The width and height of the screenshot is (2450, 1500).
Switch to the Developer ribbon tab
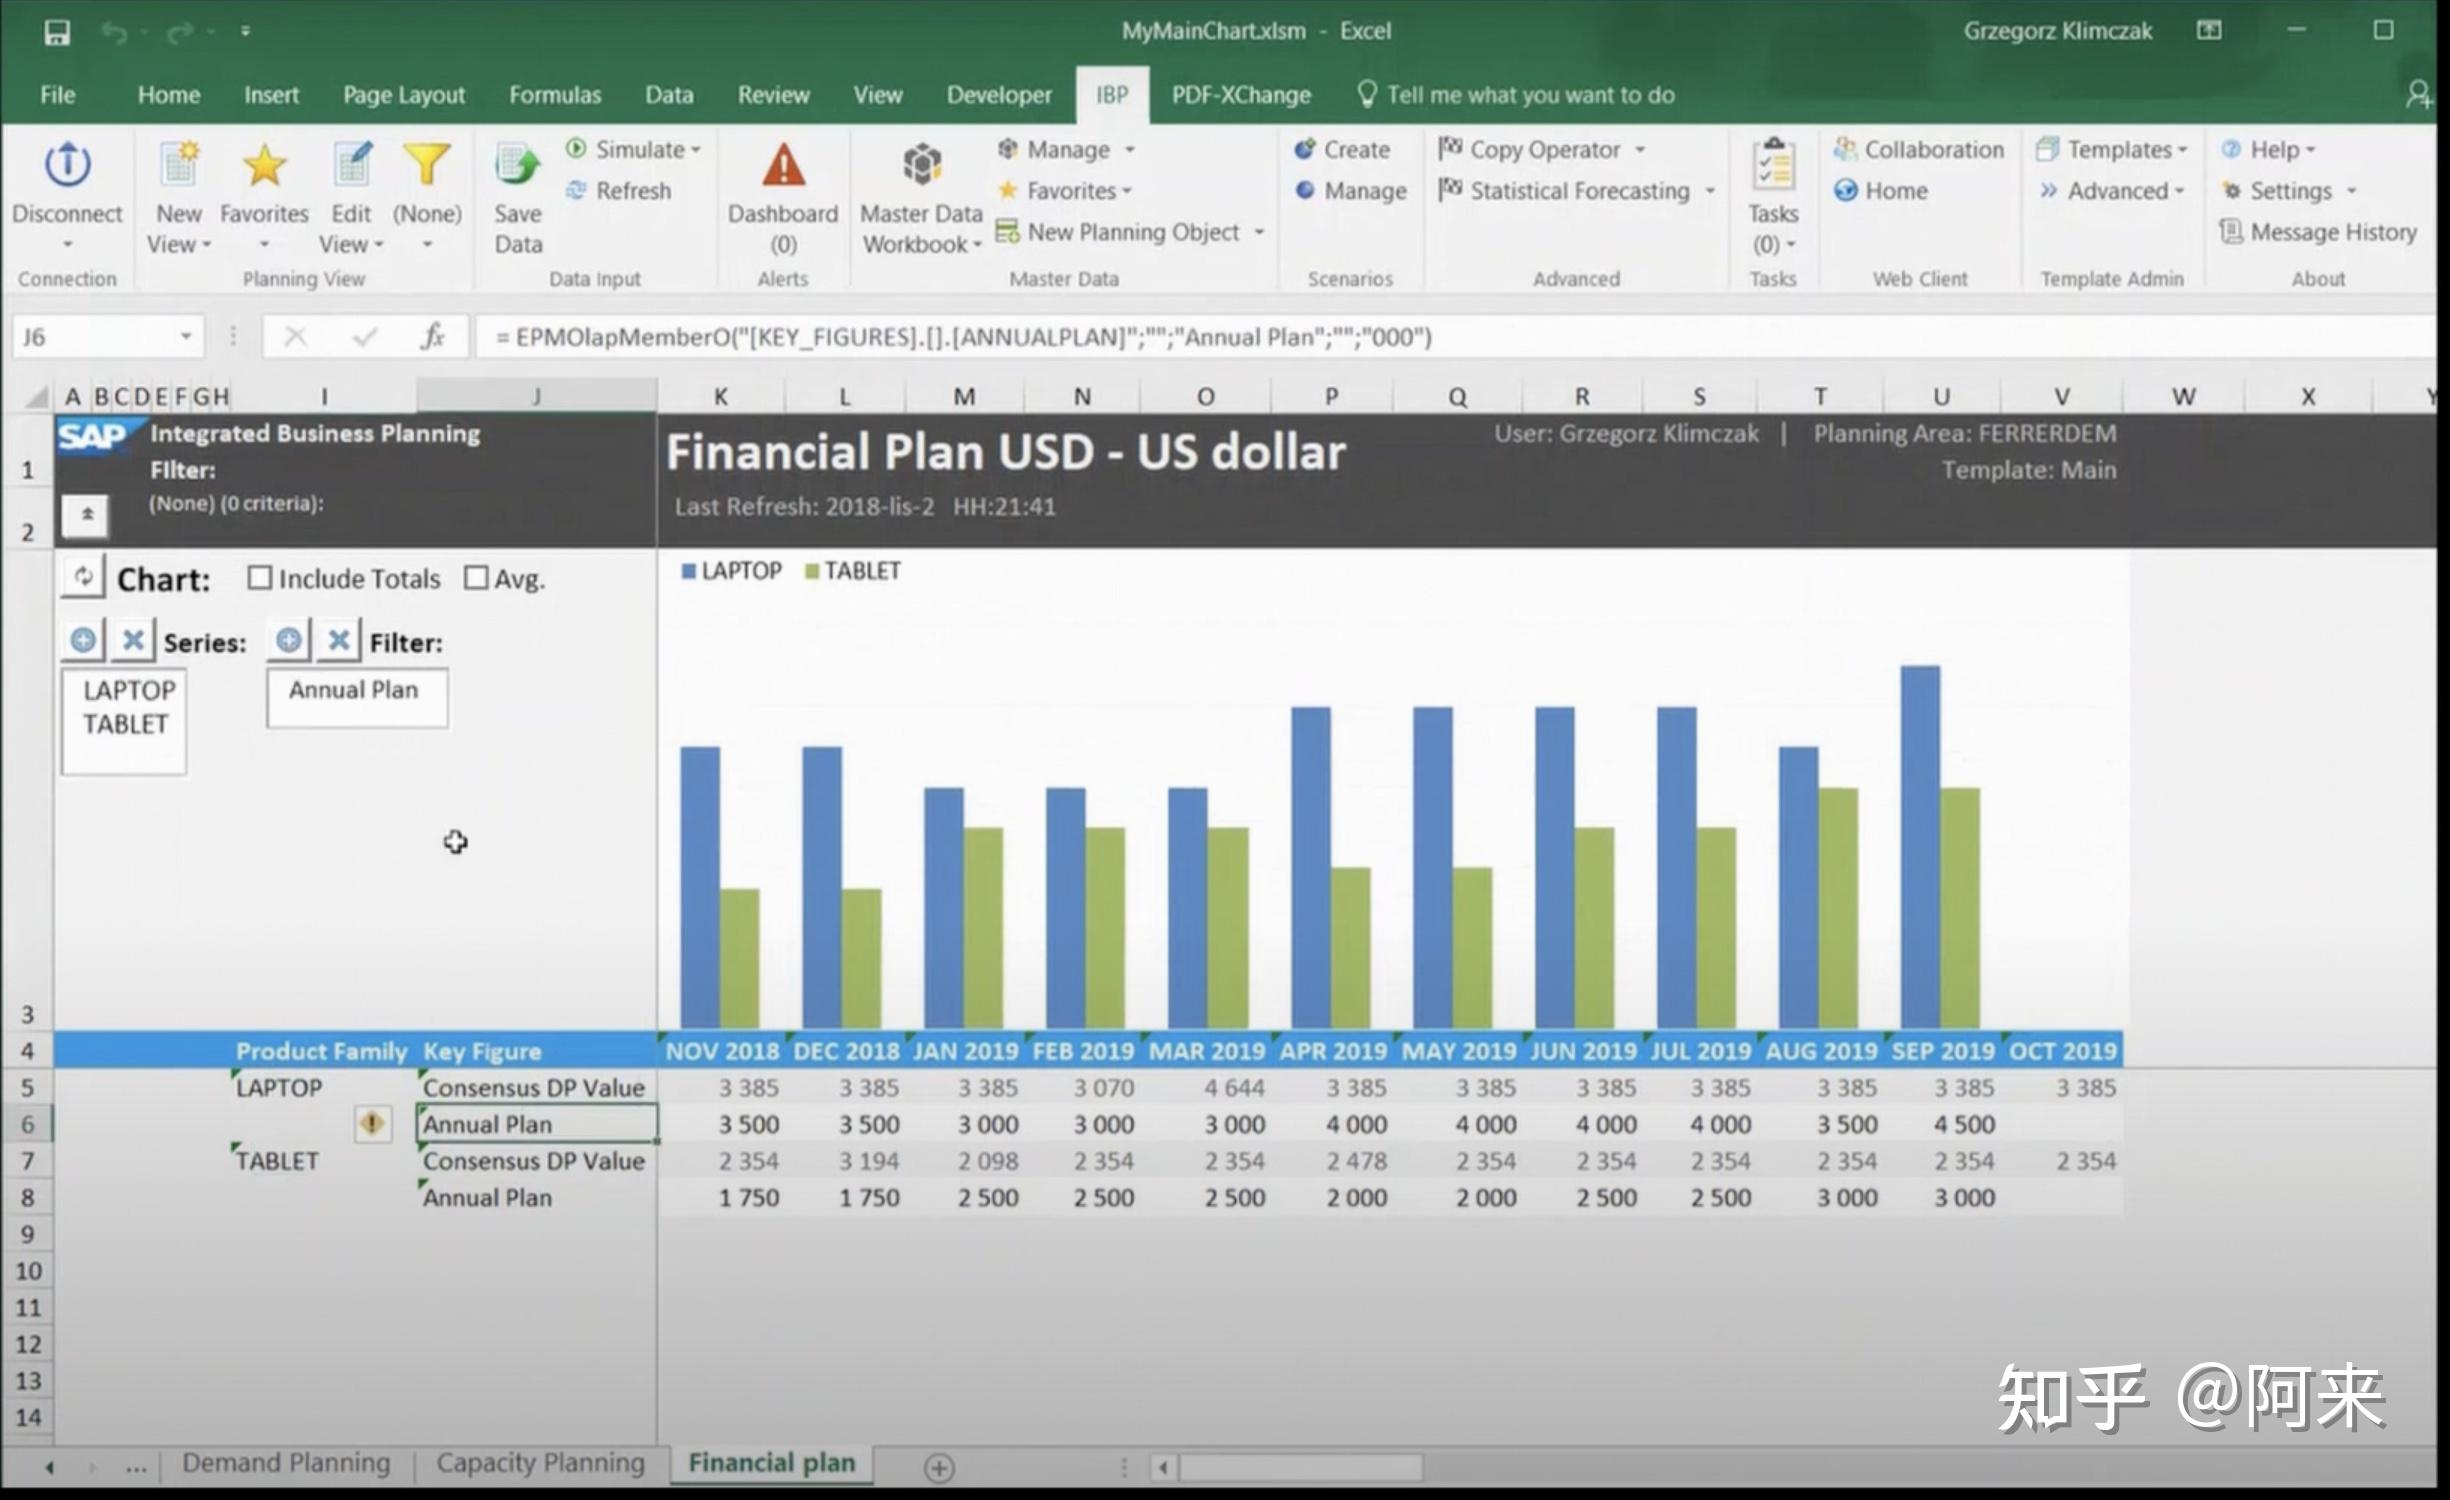click(x=998, y=95)
